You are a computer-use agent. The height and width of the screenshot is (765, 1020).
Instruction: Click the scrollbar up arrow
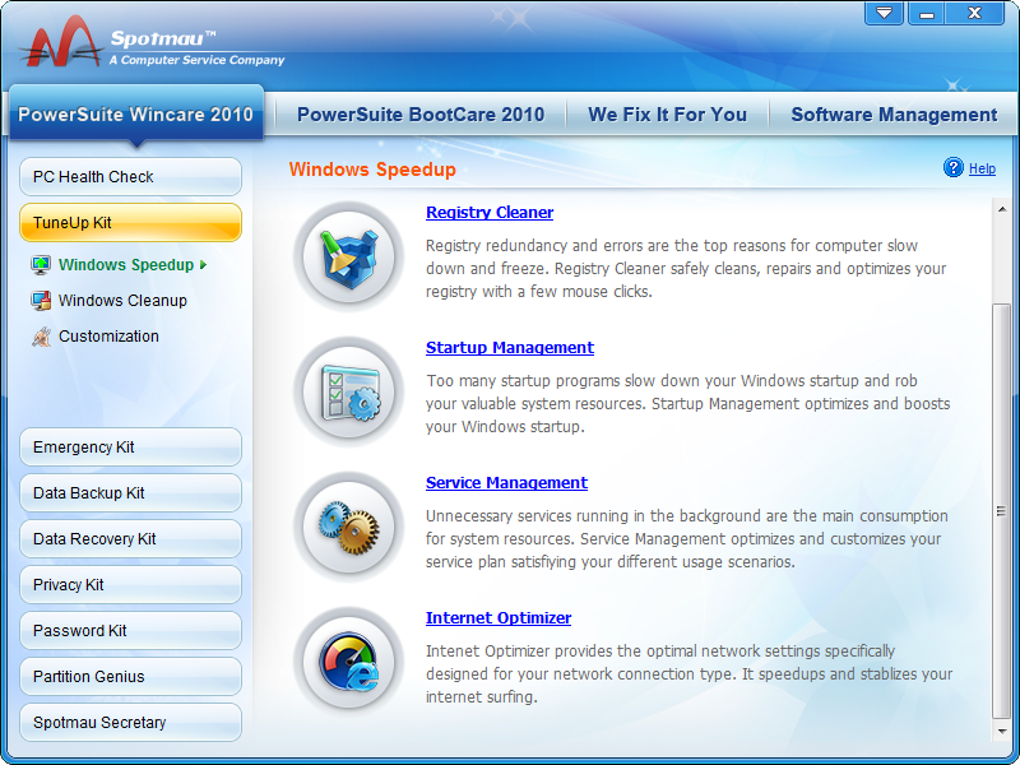1002,209
